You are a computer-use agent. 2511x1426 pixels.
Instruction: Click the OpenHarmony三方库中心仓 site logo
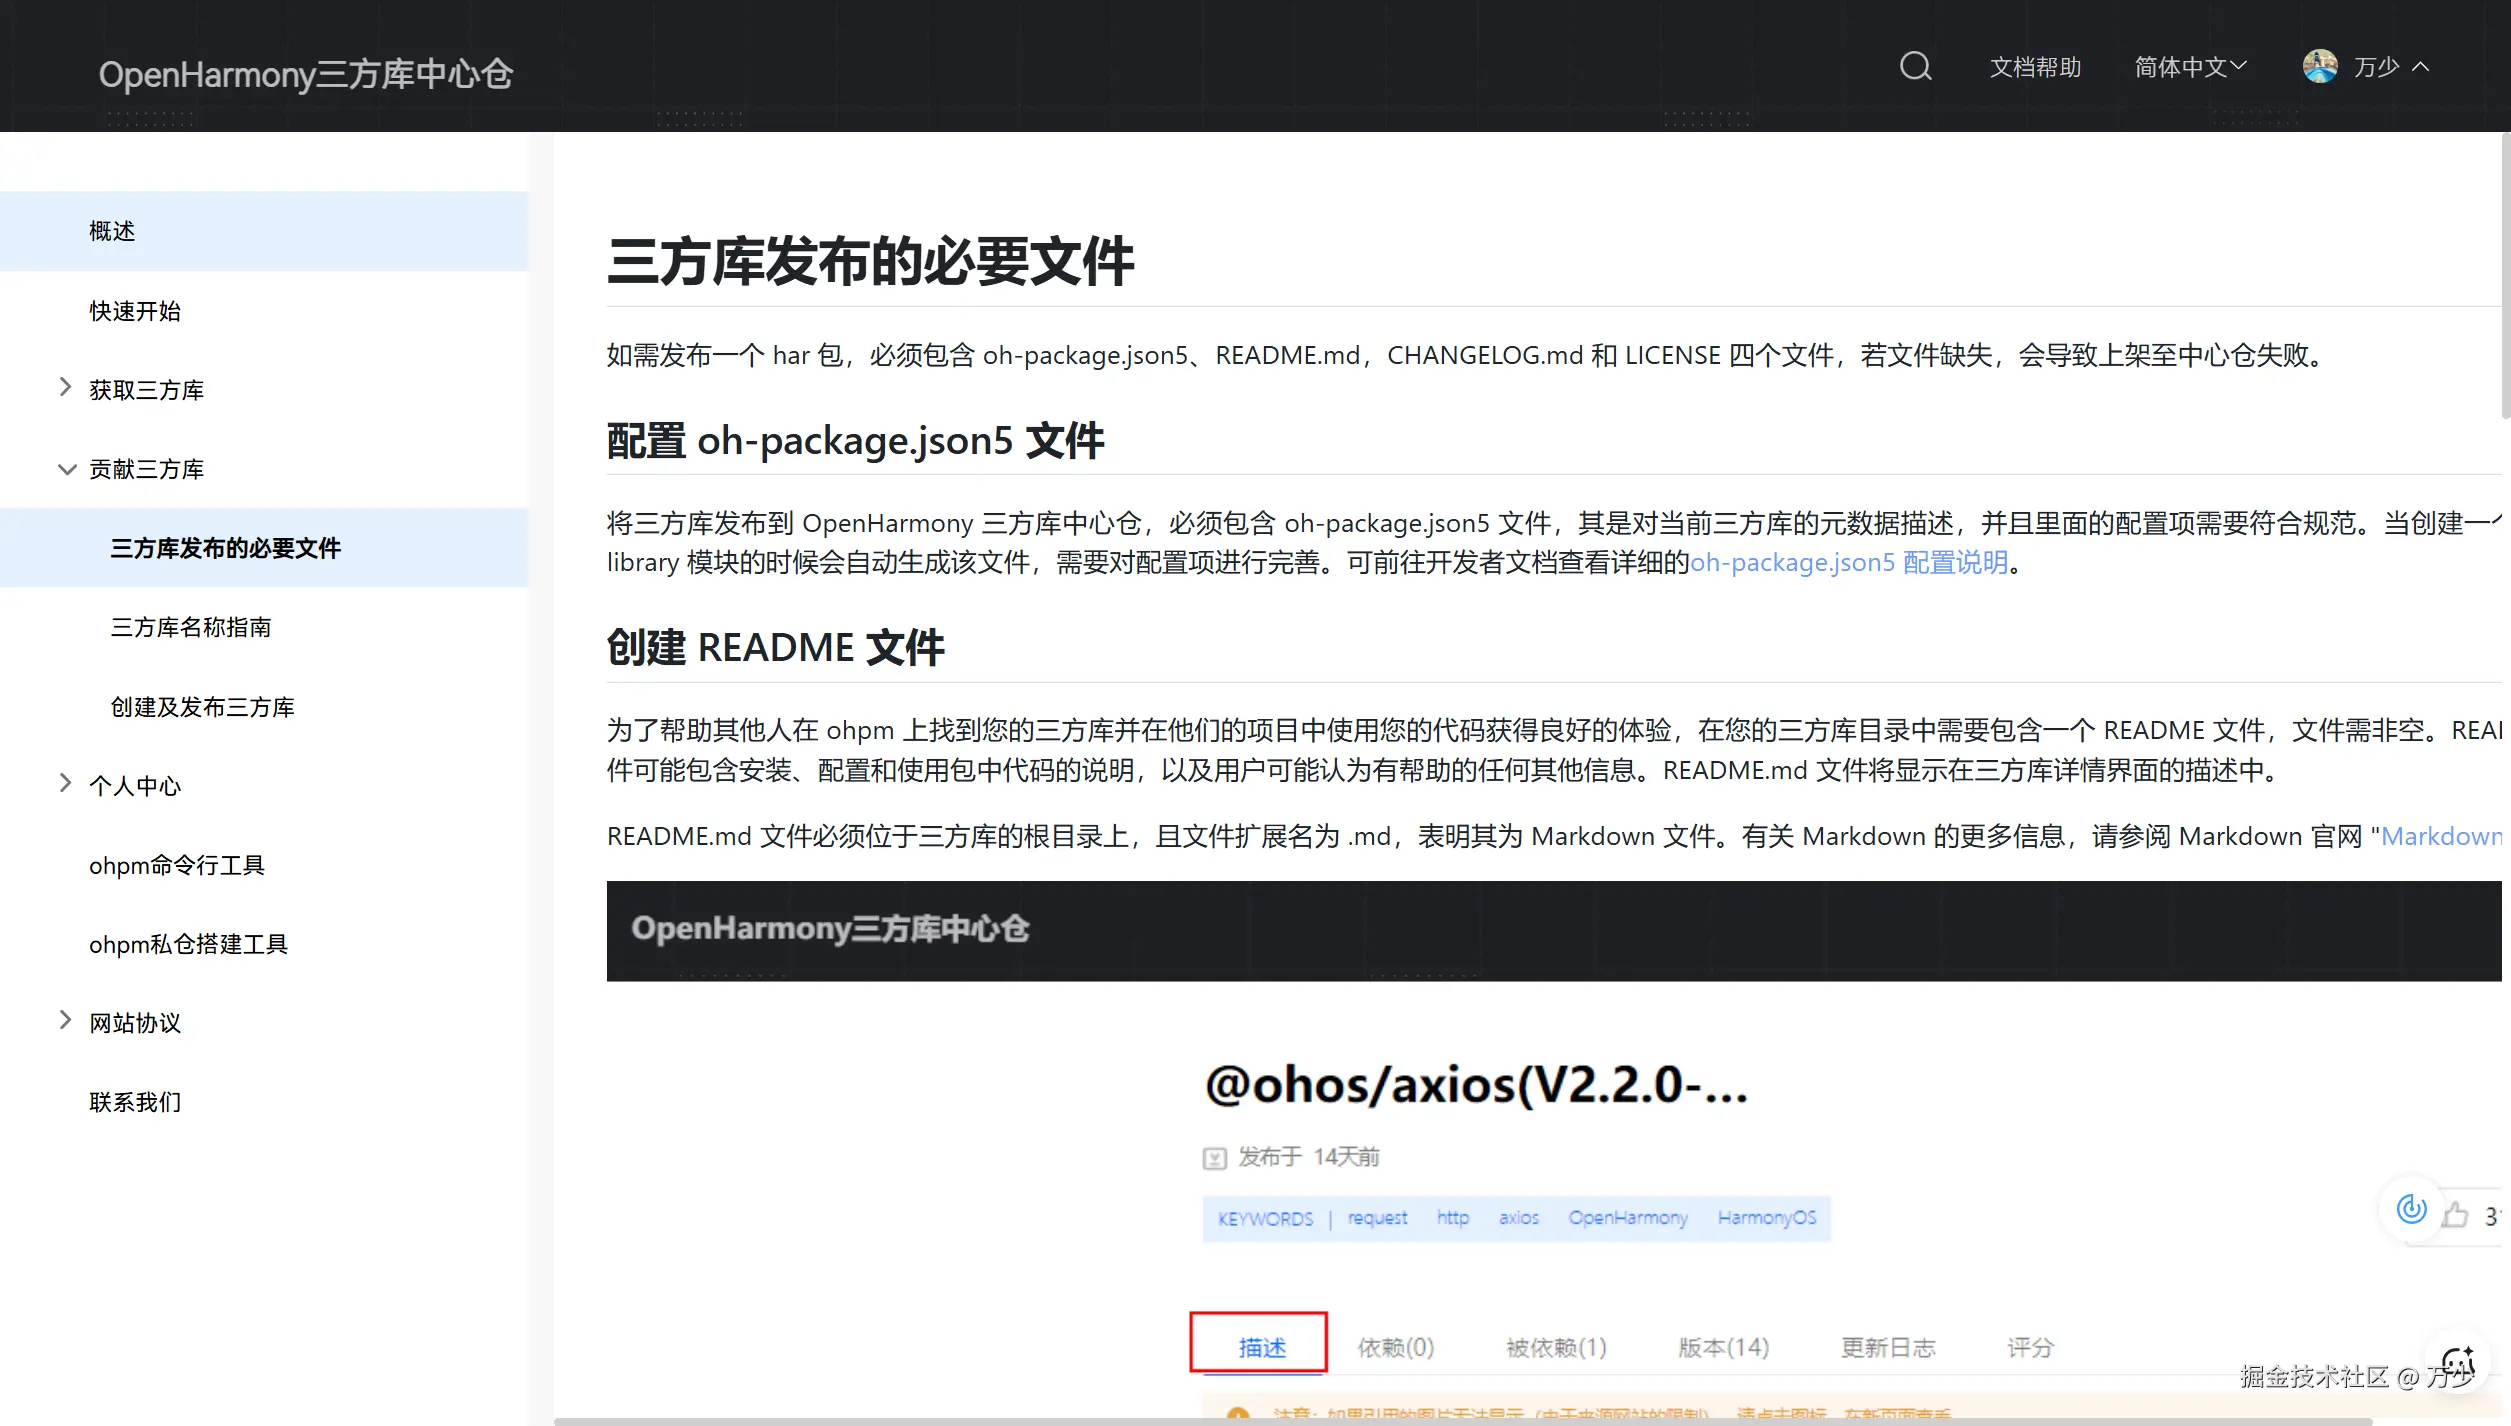[305, 74]
